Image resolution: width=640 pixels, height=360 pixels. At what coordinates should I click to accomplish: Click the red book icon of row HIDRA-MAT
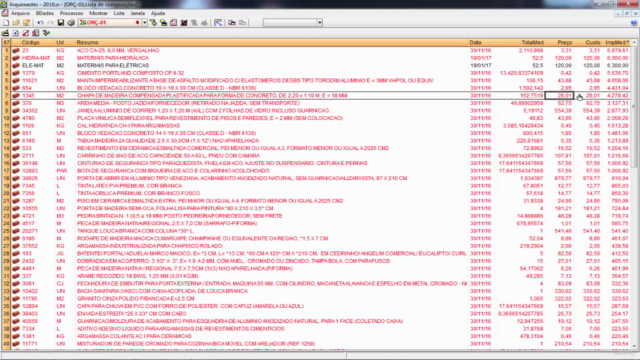16,58
